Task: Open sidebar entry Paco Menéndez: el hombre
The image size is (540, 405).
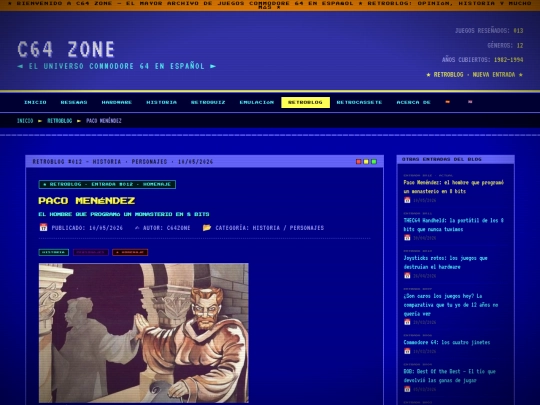Action: [454, 187]
